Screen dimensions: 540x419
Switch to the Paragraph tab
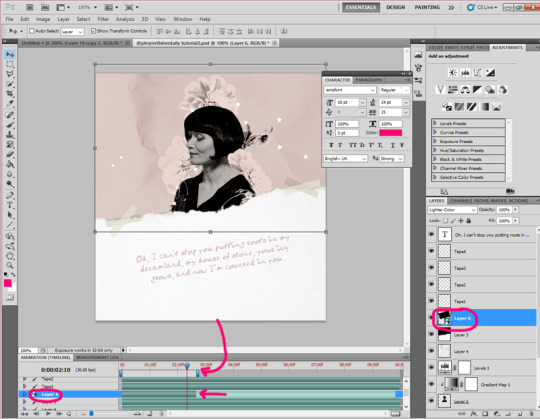click(x=368, y=80)
